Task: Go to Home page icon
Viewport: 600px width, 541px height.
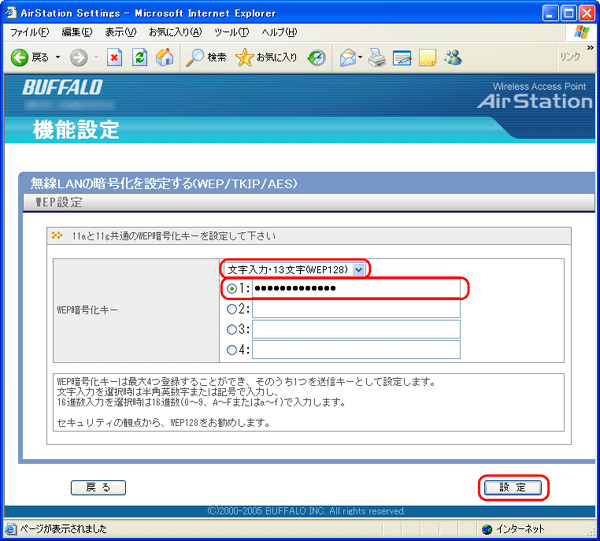Action: [165, 57]
